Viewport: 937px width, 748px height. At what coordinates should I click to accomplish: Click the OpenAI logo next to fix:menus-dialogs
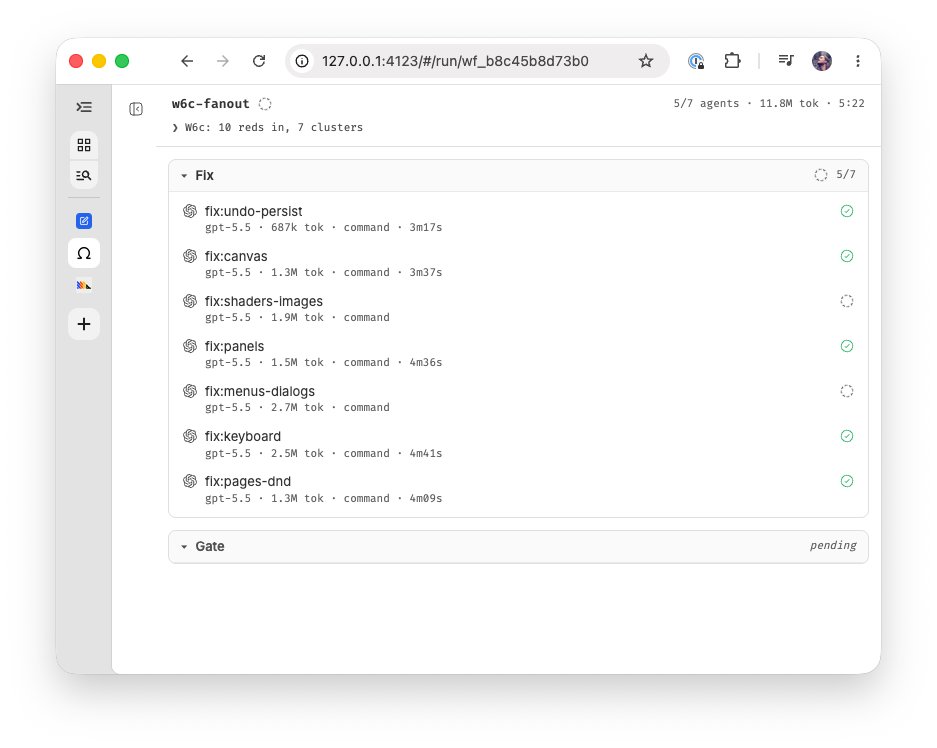click(x=190, y=391)
